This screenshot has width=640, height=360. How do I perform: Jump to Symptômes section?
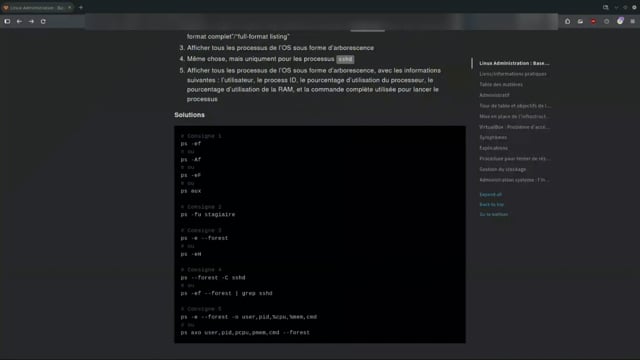click(493, 138)
